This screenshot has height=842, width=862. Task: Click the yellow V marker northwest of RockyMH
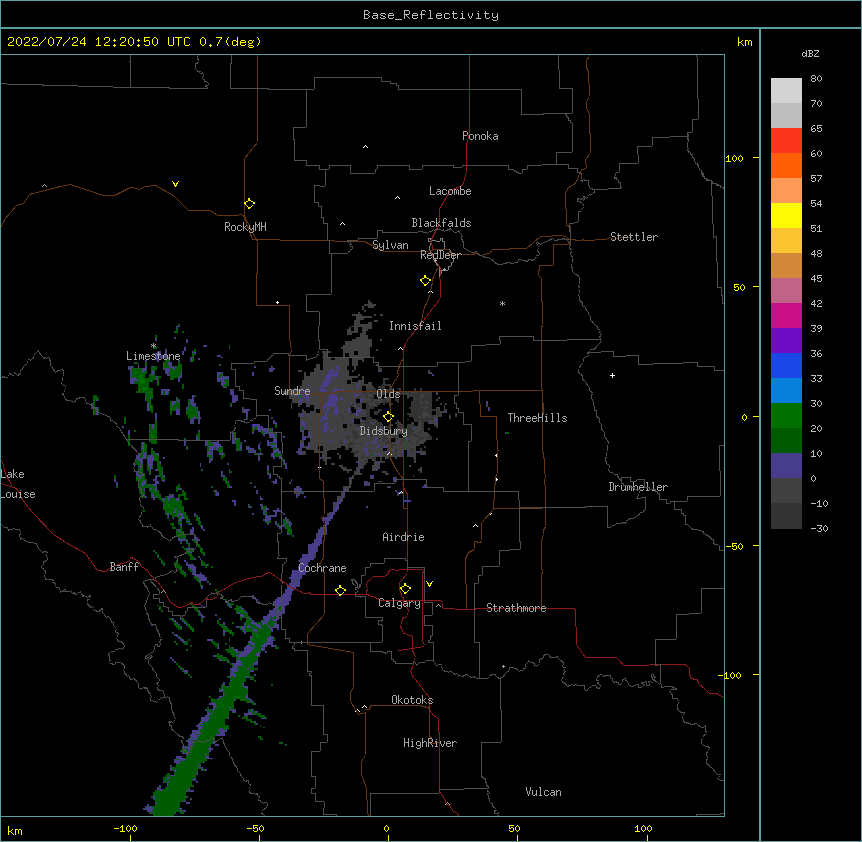pos(175,184)
